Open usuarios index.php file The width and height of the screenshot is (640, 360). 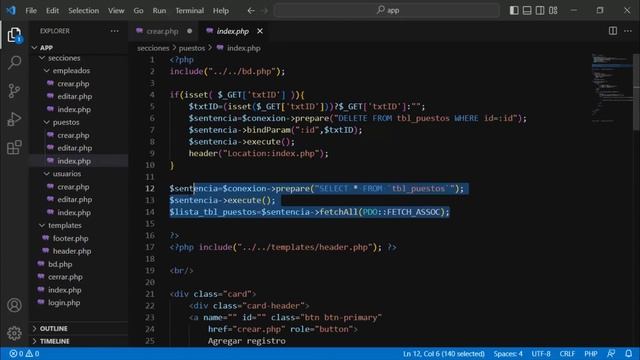point(74,213)
